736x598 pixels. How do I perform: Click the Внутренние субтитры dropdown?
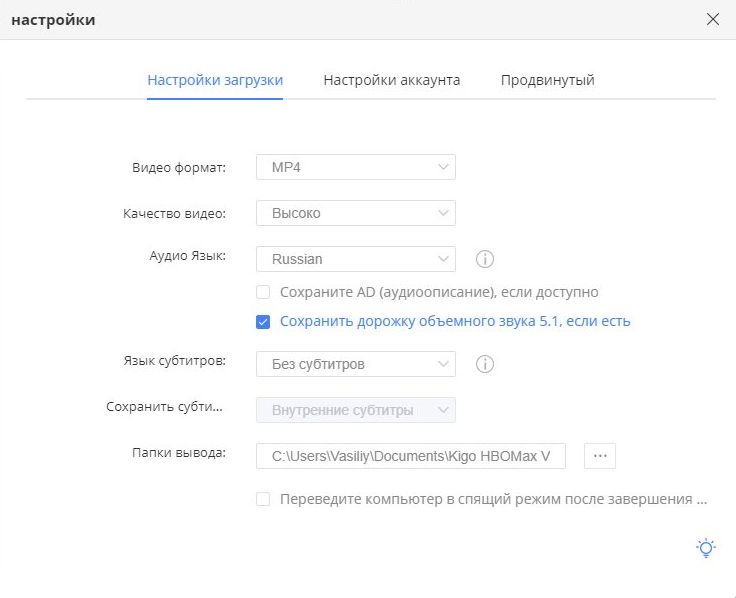coord(356,410)
